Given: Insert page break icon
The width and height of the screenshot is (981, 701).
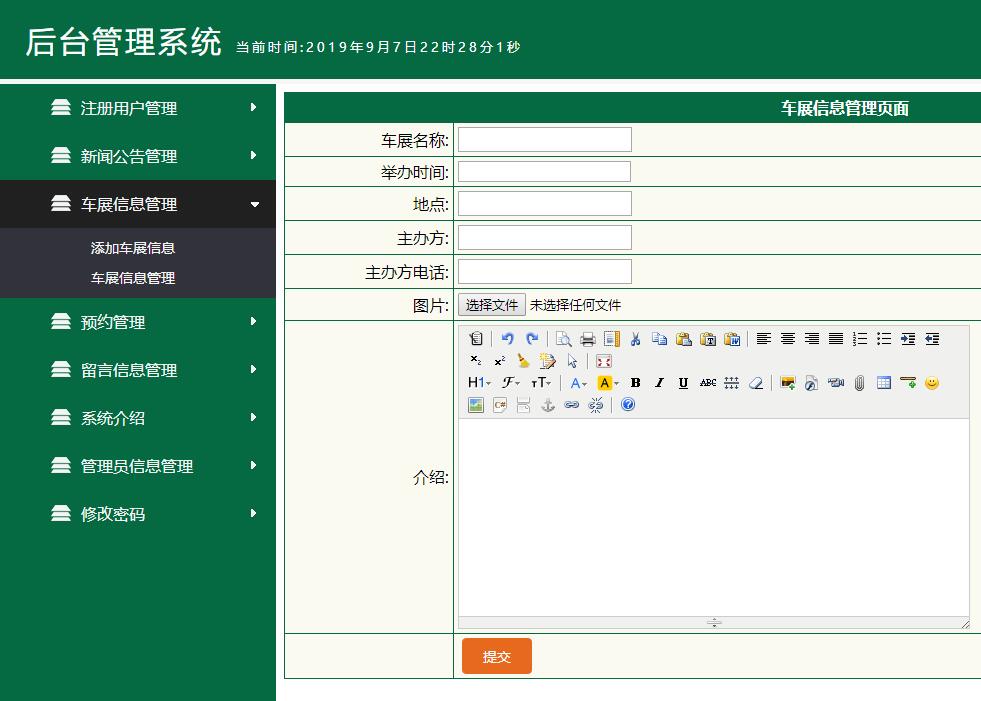Looking at the screenshot, I should click(524, 405).
